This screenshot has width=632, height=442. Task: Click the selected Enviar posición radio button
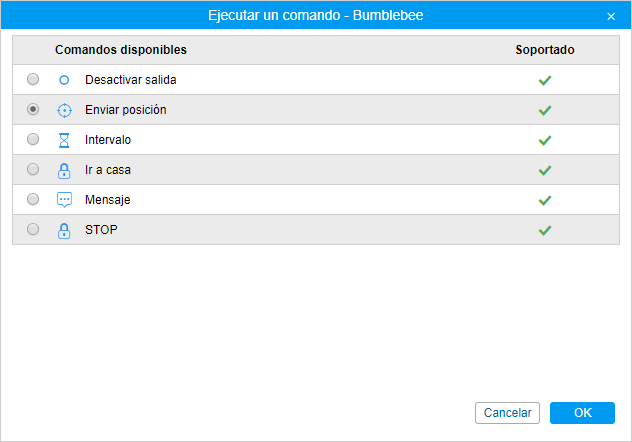point(33,109)
